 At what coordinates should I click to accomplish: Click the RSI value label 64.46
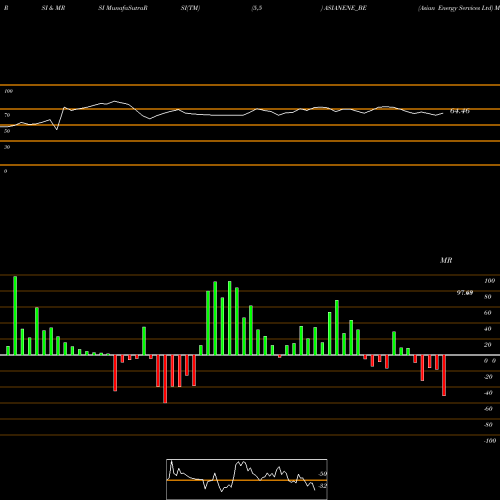[460, 111]
